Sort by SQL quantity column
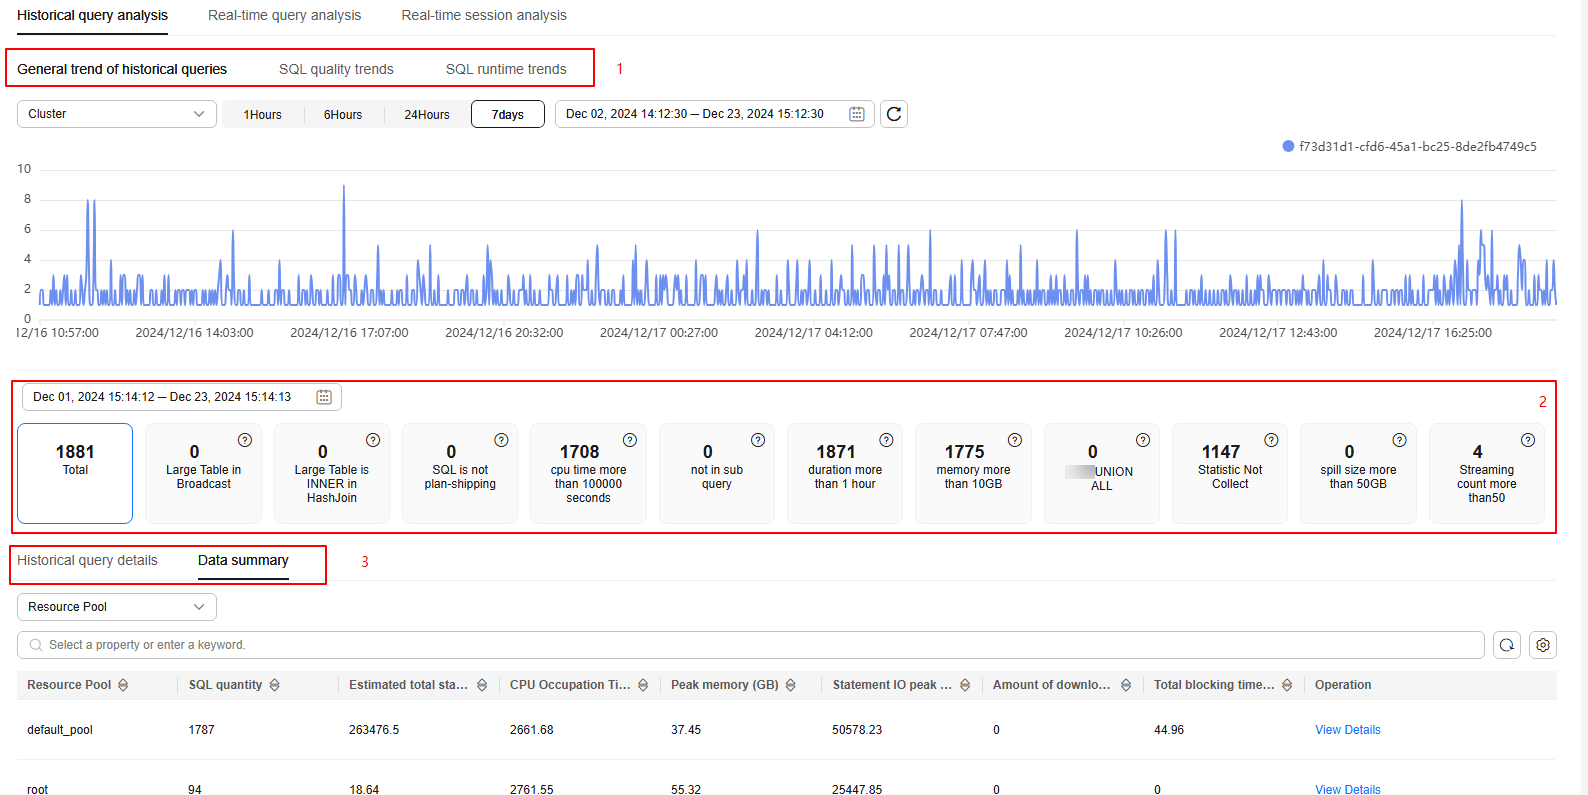1588x795 pixels. coord(274,685)
